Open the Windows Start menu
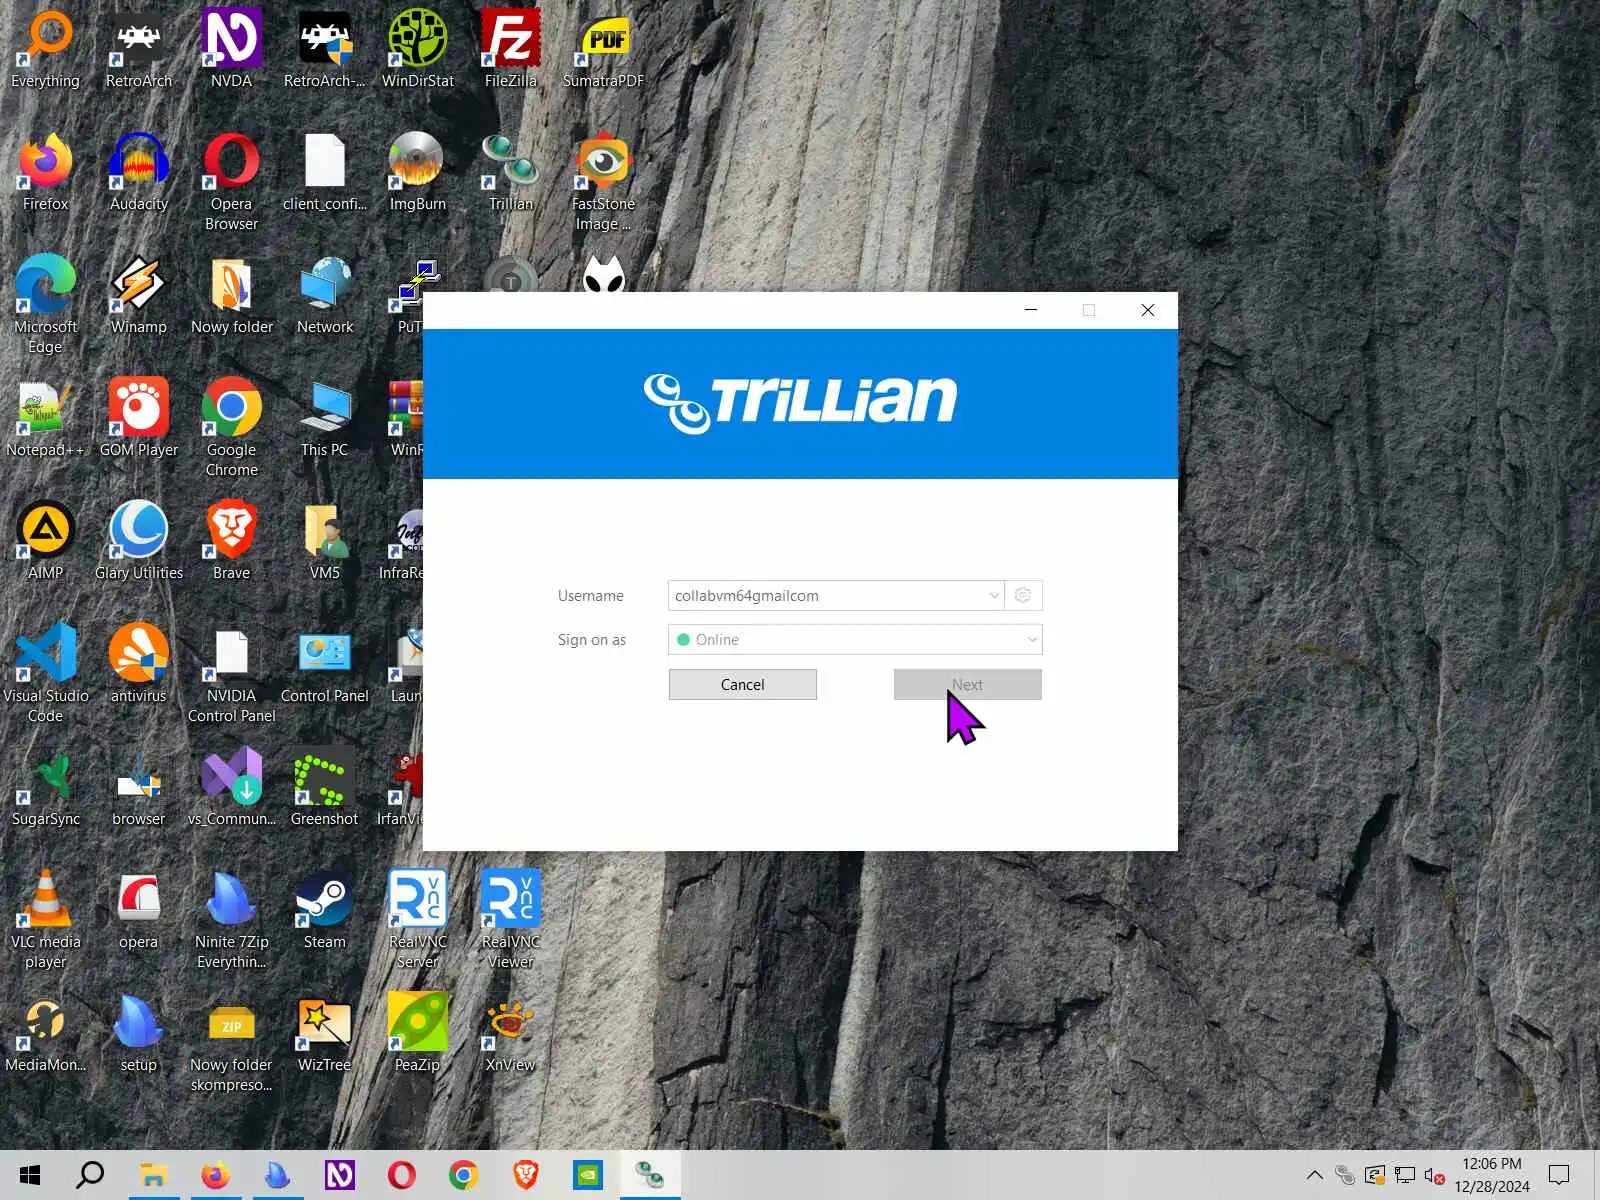 tap(30, 1175)
